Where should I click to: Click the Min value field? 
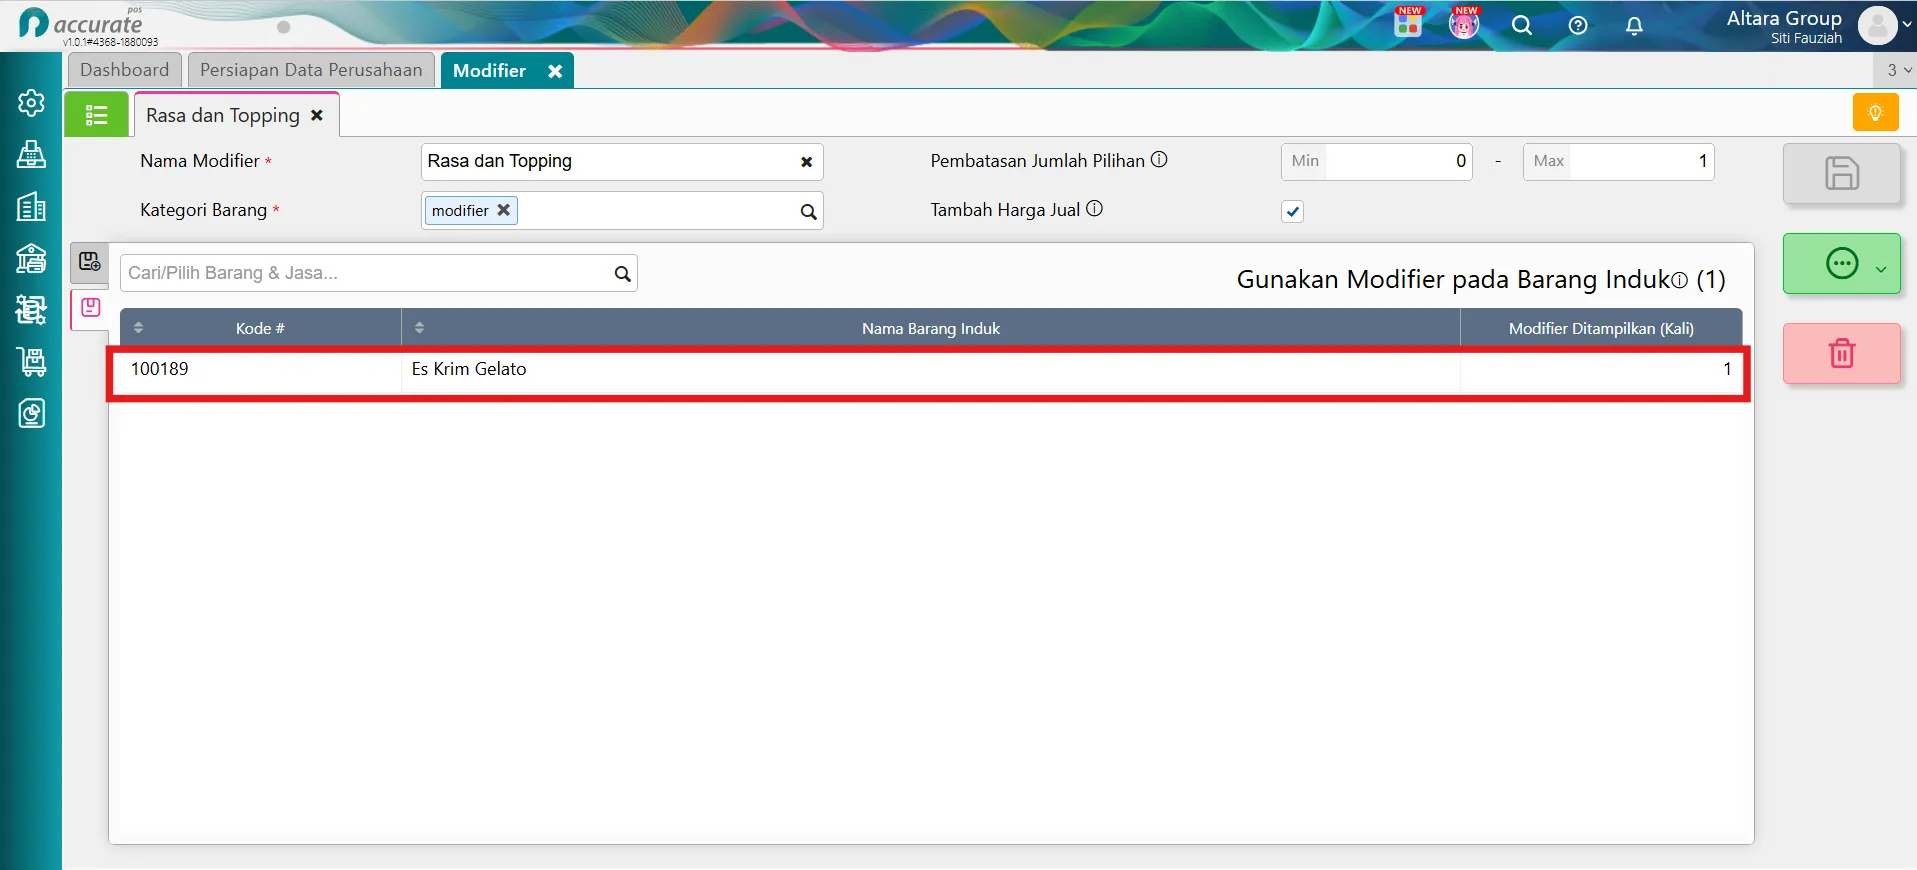point(1377,161)
